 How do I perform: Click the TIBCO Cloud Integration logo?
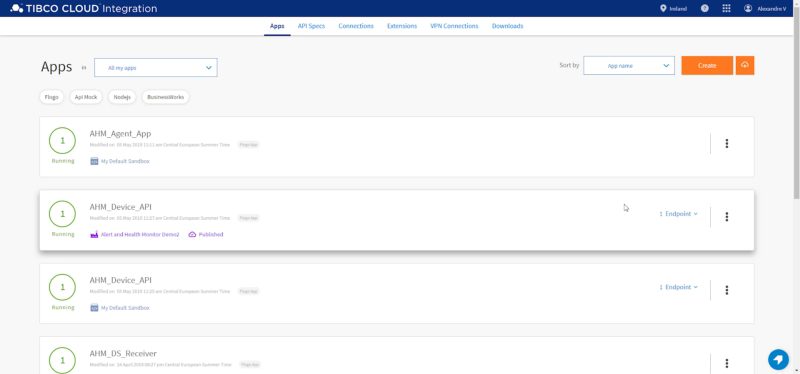(84, 8)
